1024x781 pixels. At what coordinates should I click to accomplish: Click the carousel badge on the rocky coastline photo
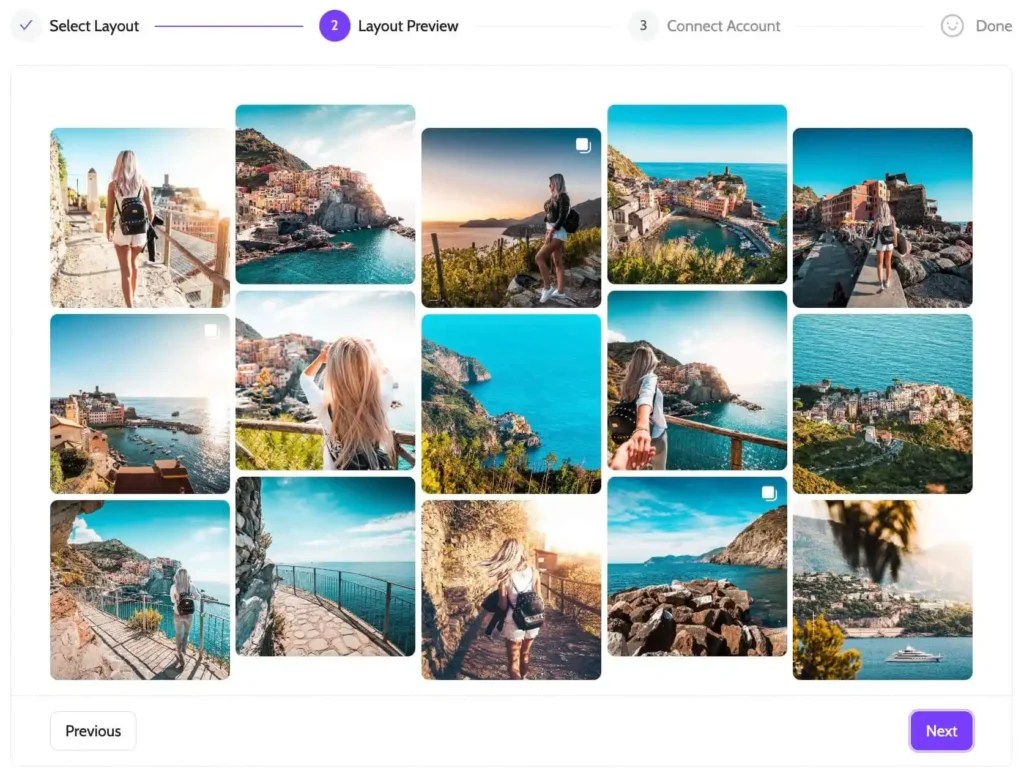click(x=767, y=492)
